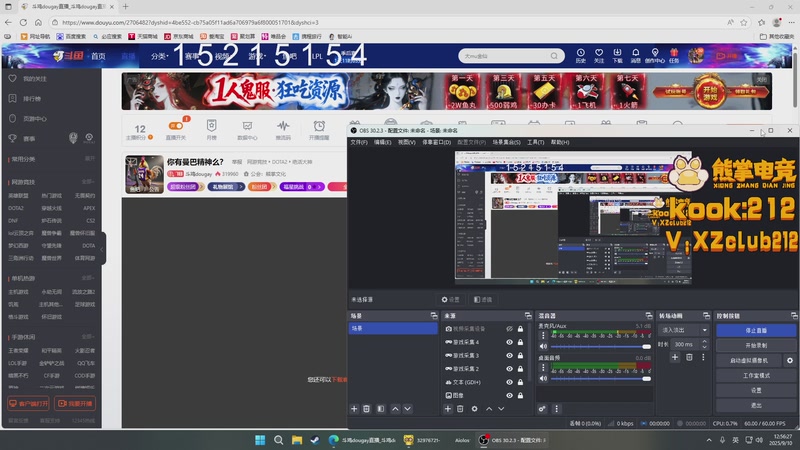Open advanced audio properties gear in mixer
800x450 pixels.
click(542, 409)
